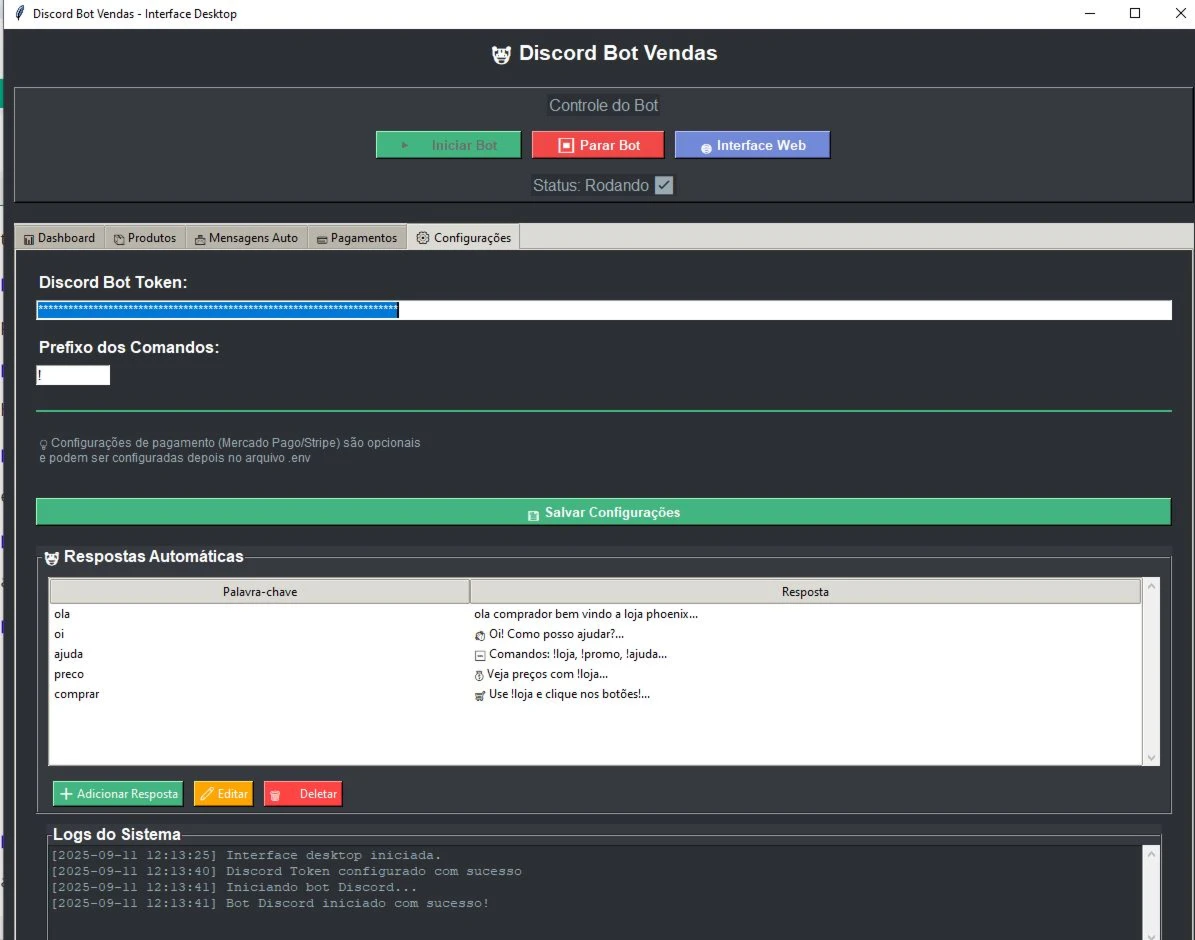
Task: Click response "Oi! Como posso ajudar?..."
Action: coord(549,634)
